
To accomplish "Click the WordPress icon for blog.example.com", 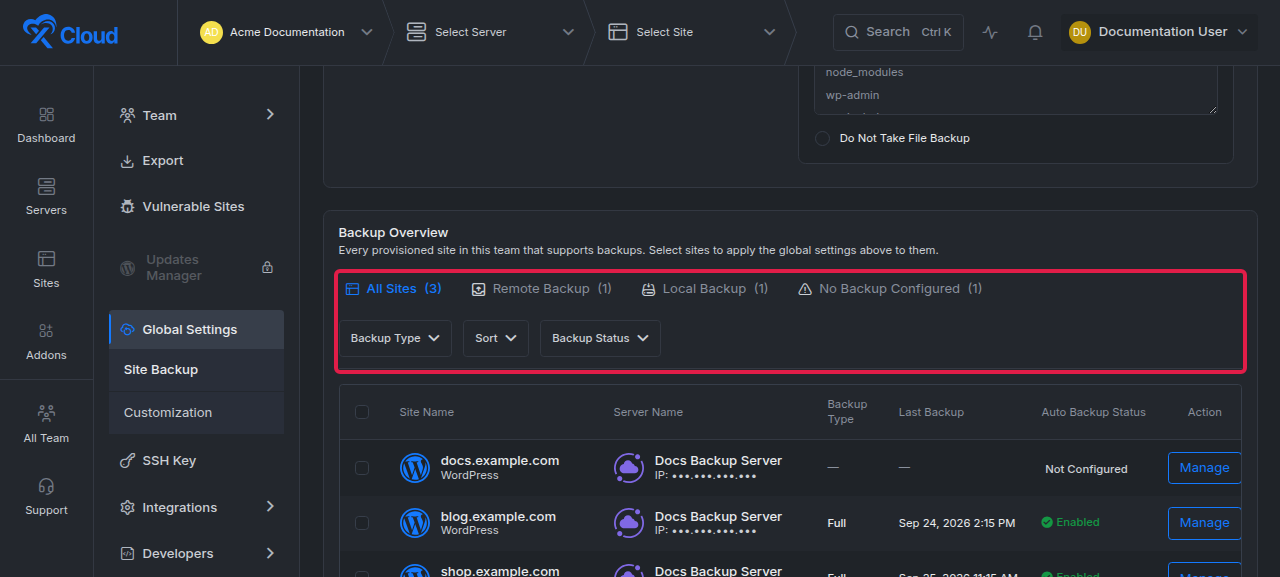I will click(x=415, y=523).
